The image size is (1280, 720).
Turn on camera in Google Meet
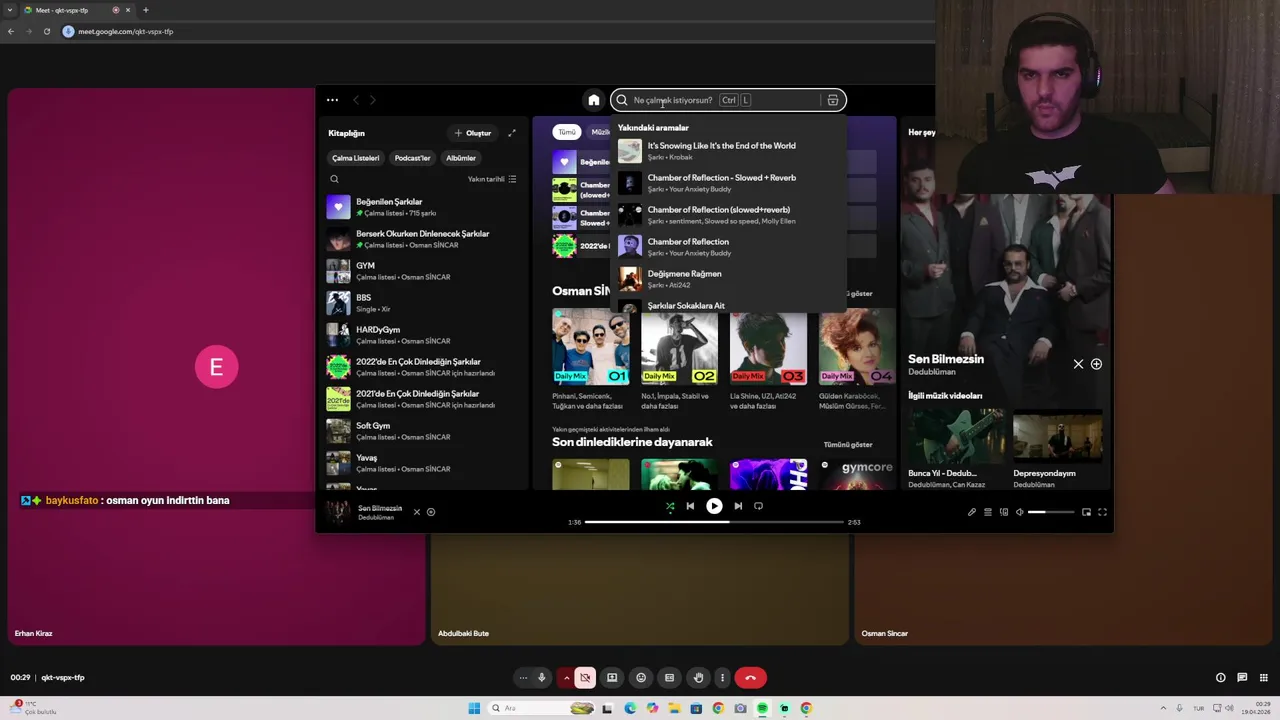pos(585,678)
